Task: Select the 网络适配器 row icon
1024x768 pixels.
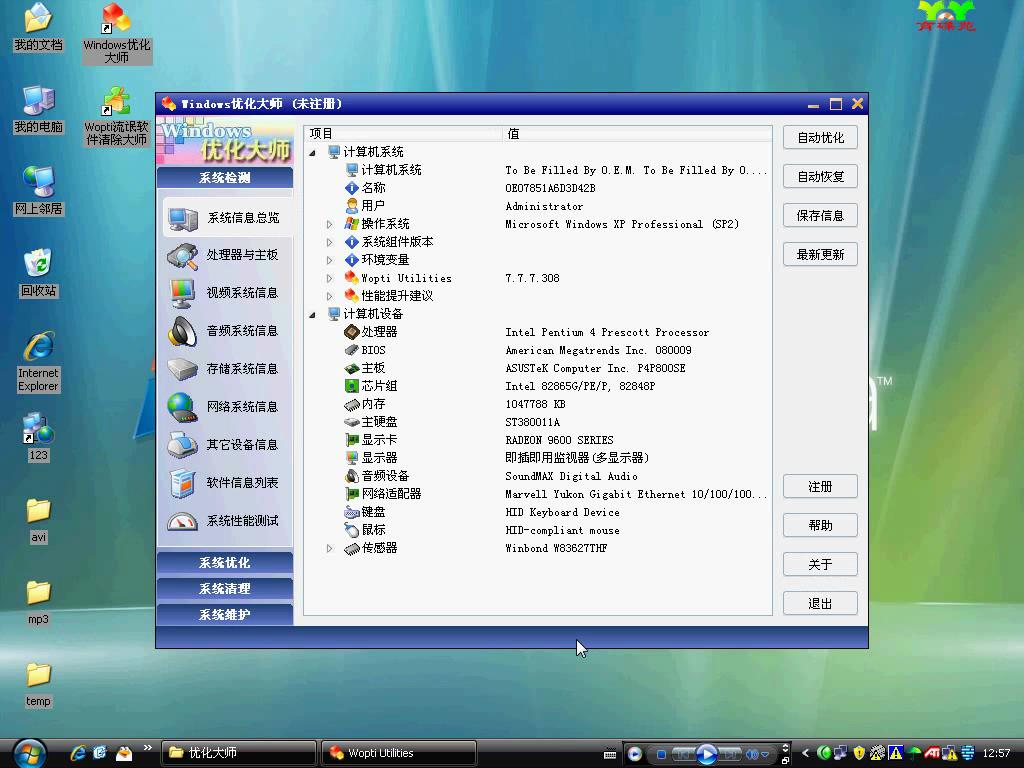Action: 352,494
